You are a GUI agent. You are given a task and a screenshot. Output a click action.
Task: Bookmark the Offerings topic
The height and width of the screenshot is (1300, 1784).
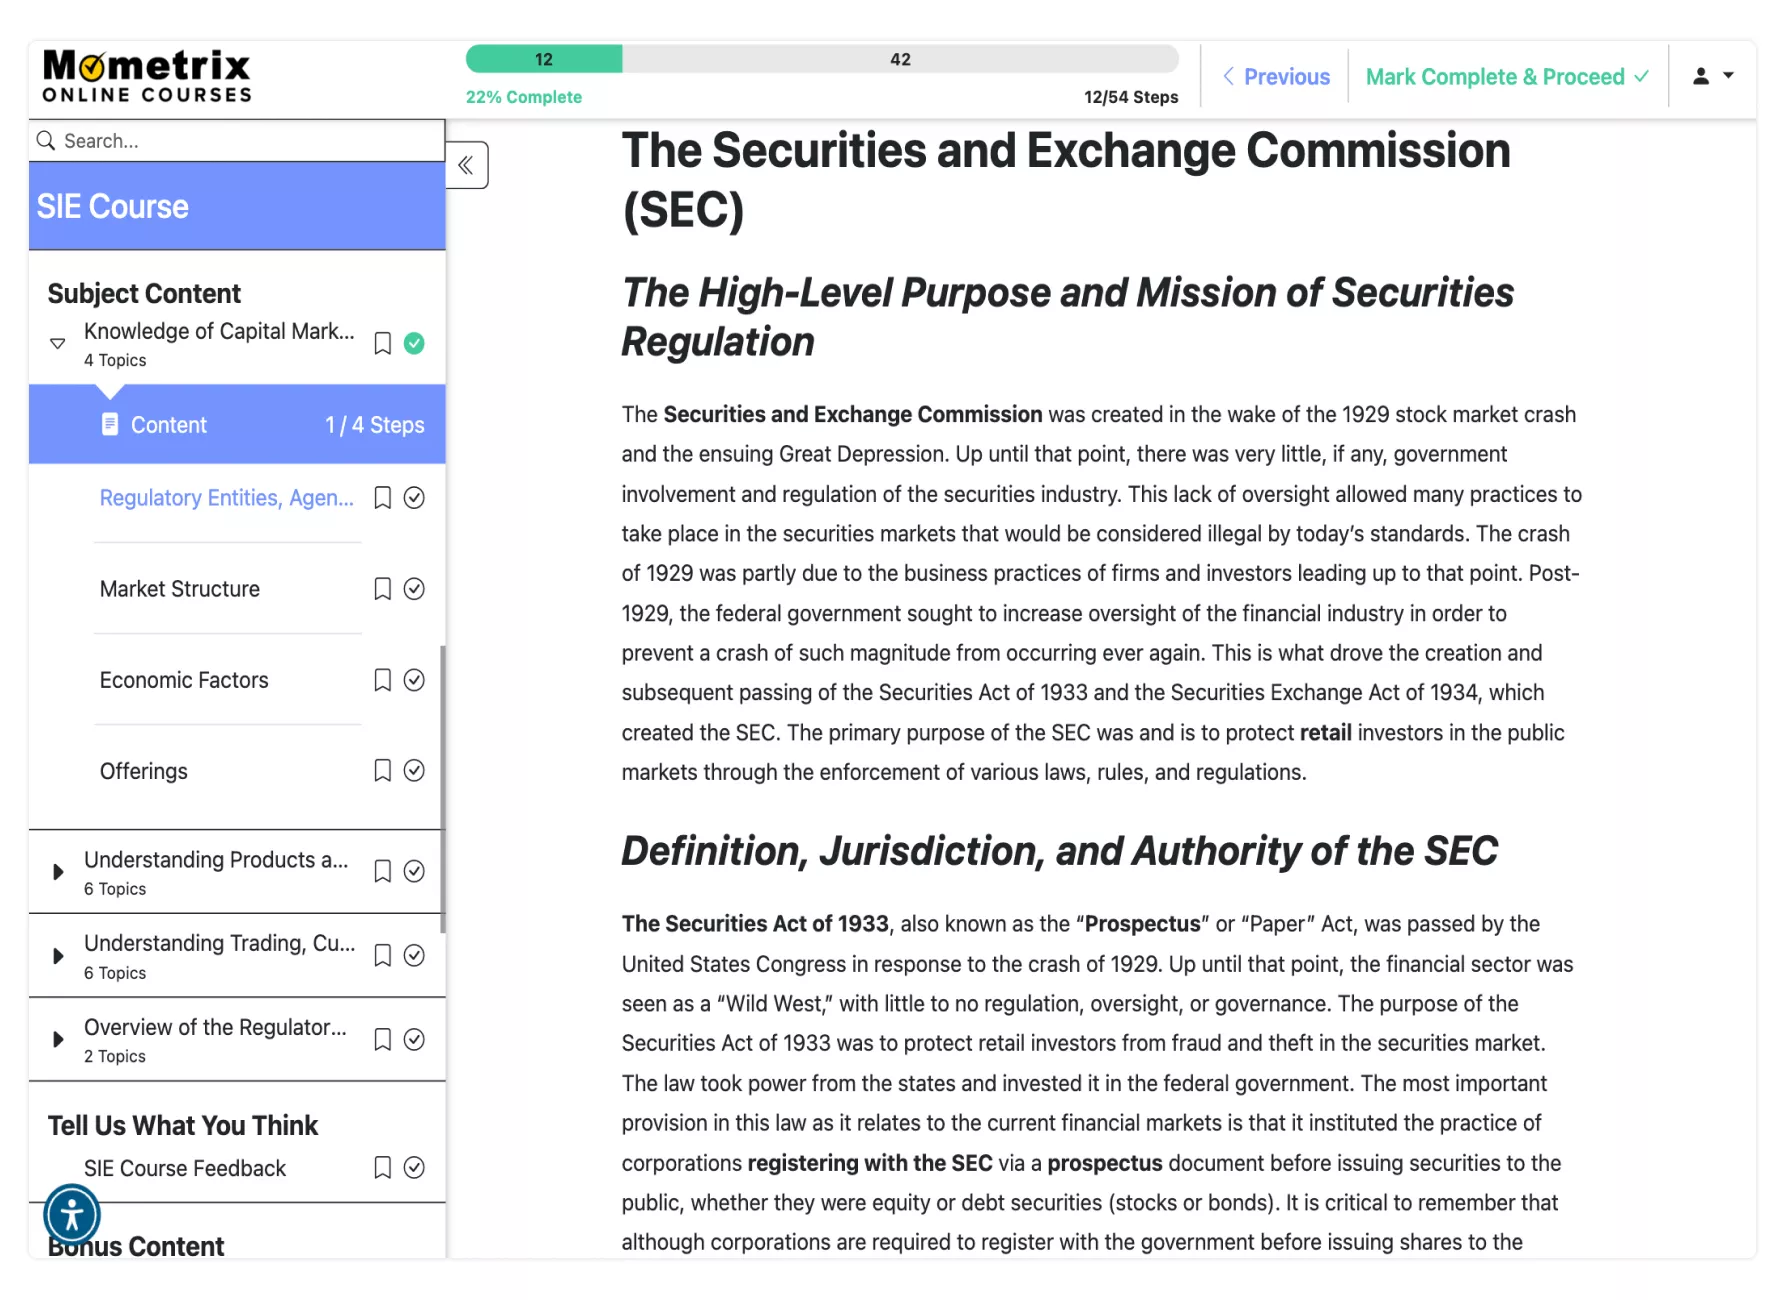pos(382,771)
